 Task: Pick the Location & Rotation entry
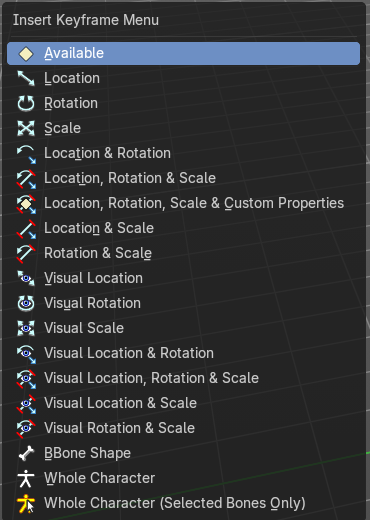click(183, 153)
